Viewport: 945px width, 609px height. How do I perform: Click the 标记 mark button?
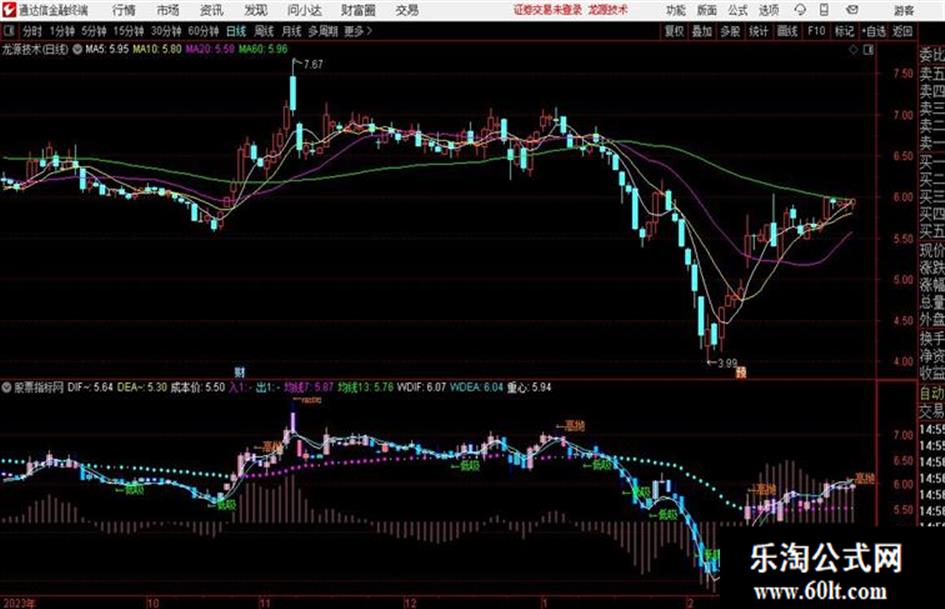(844, 31)
